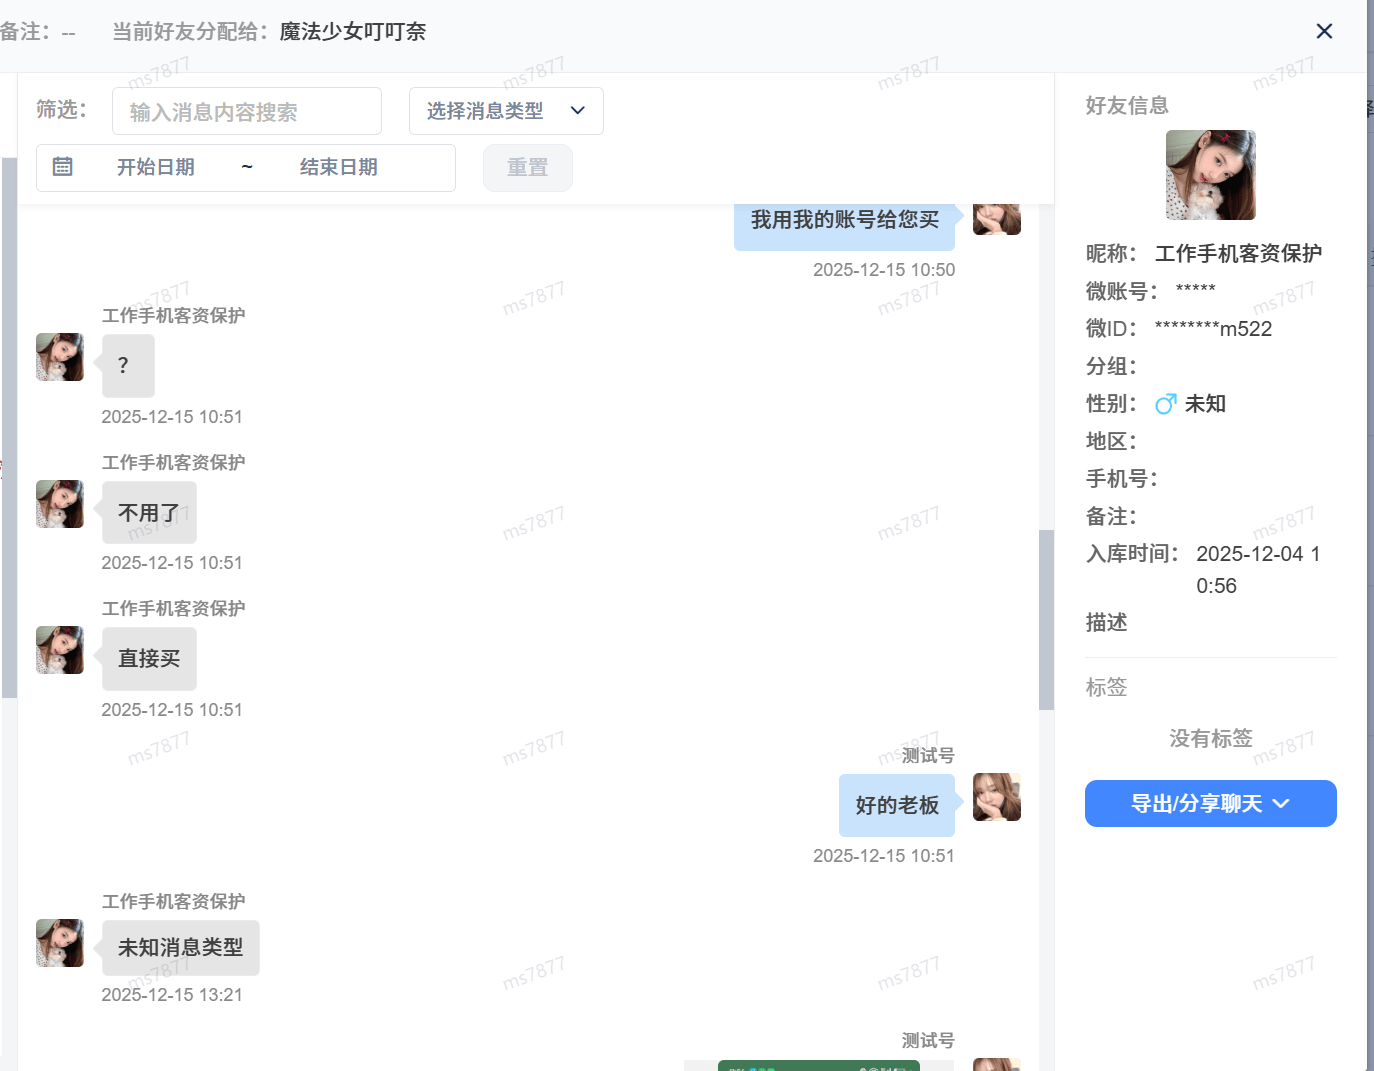Click sender avatar beside "?" message

click(x=60, y=357)
